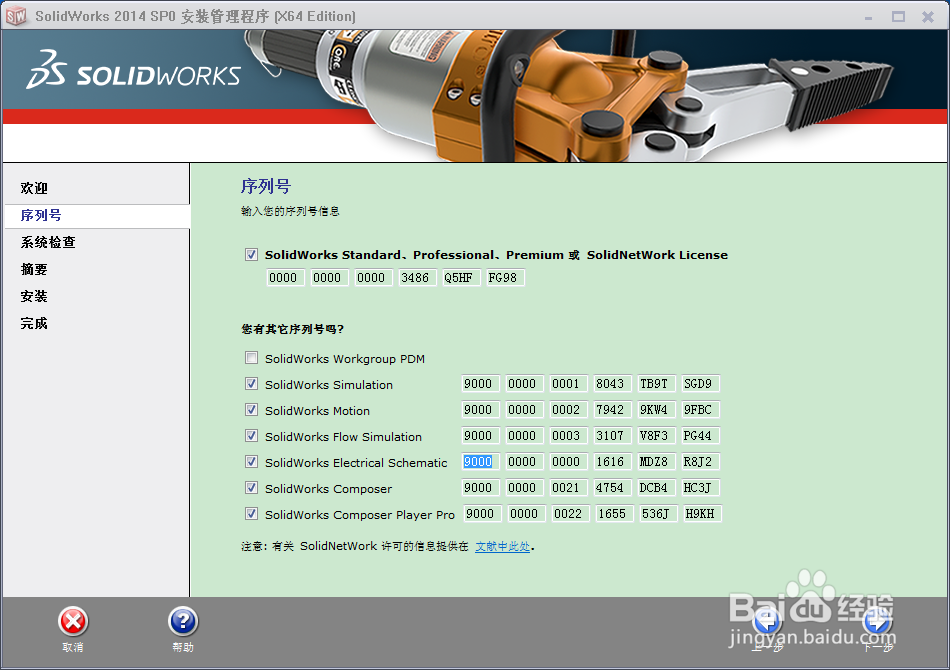Screen dimensions: 950x670
Task: Click Simulation serial field SGD9
Action: (x=700, y=384)
